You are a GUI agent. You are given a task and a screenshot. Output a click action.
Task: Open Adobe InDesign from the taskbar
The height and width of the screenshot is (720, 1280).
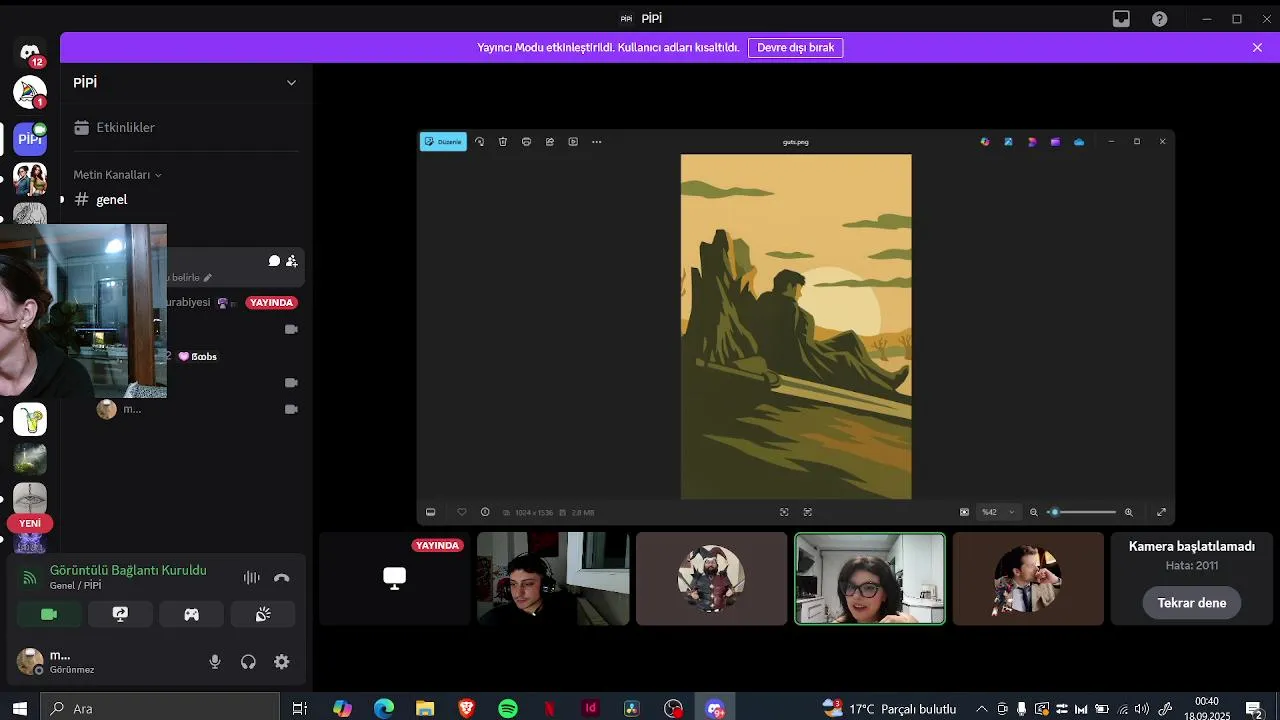pos(591,708)
